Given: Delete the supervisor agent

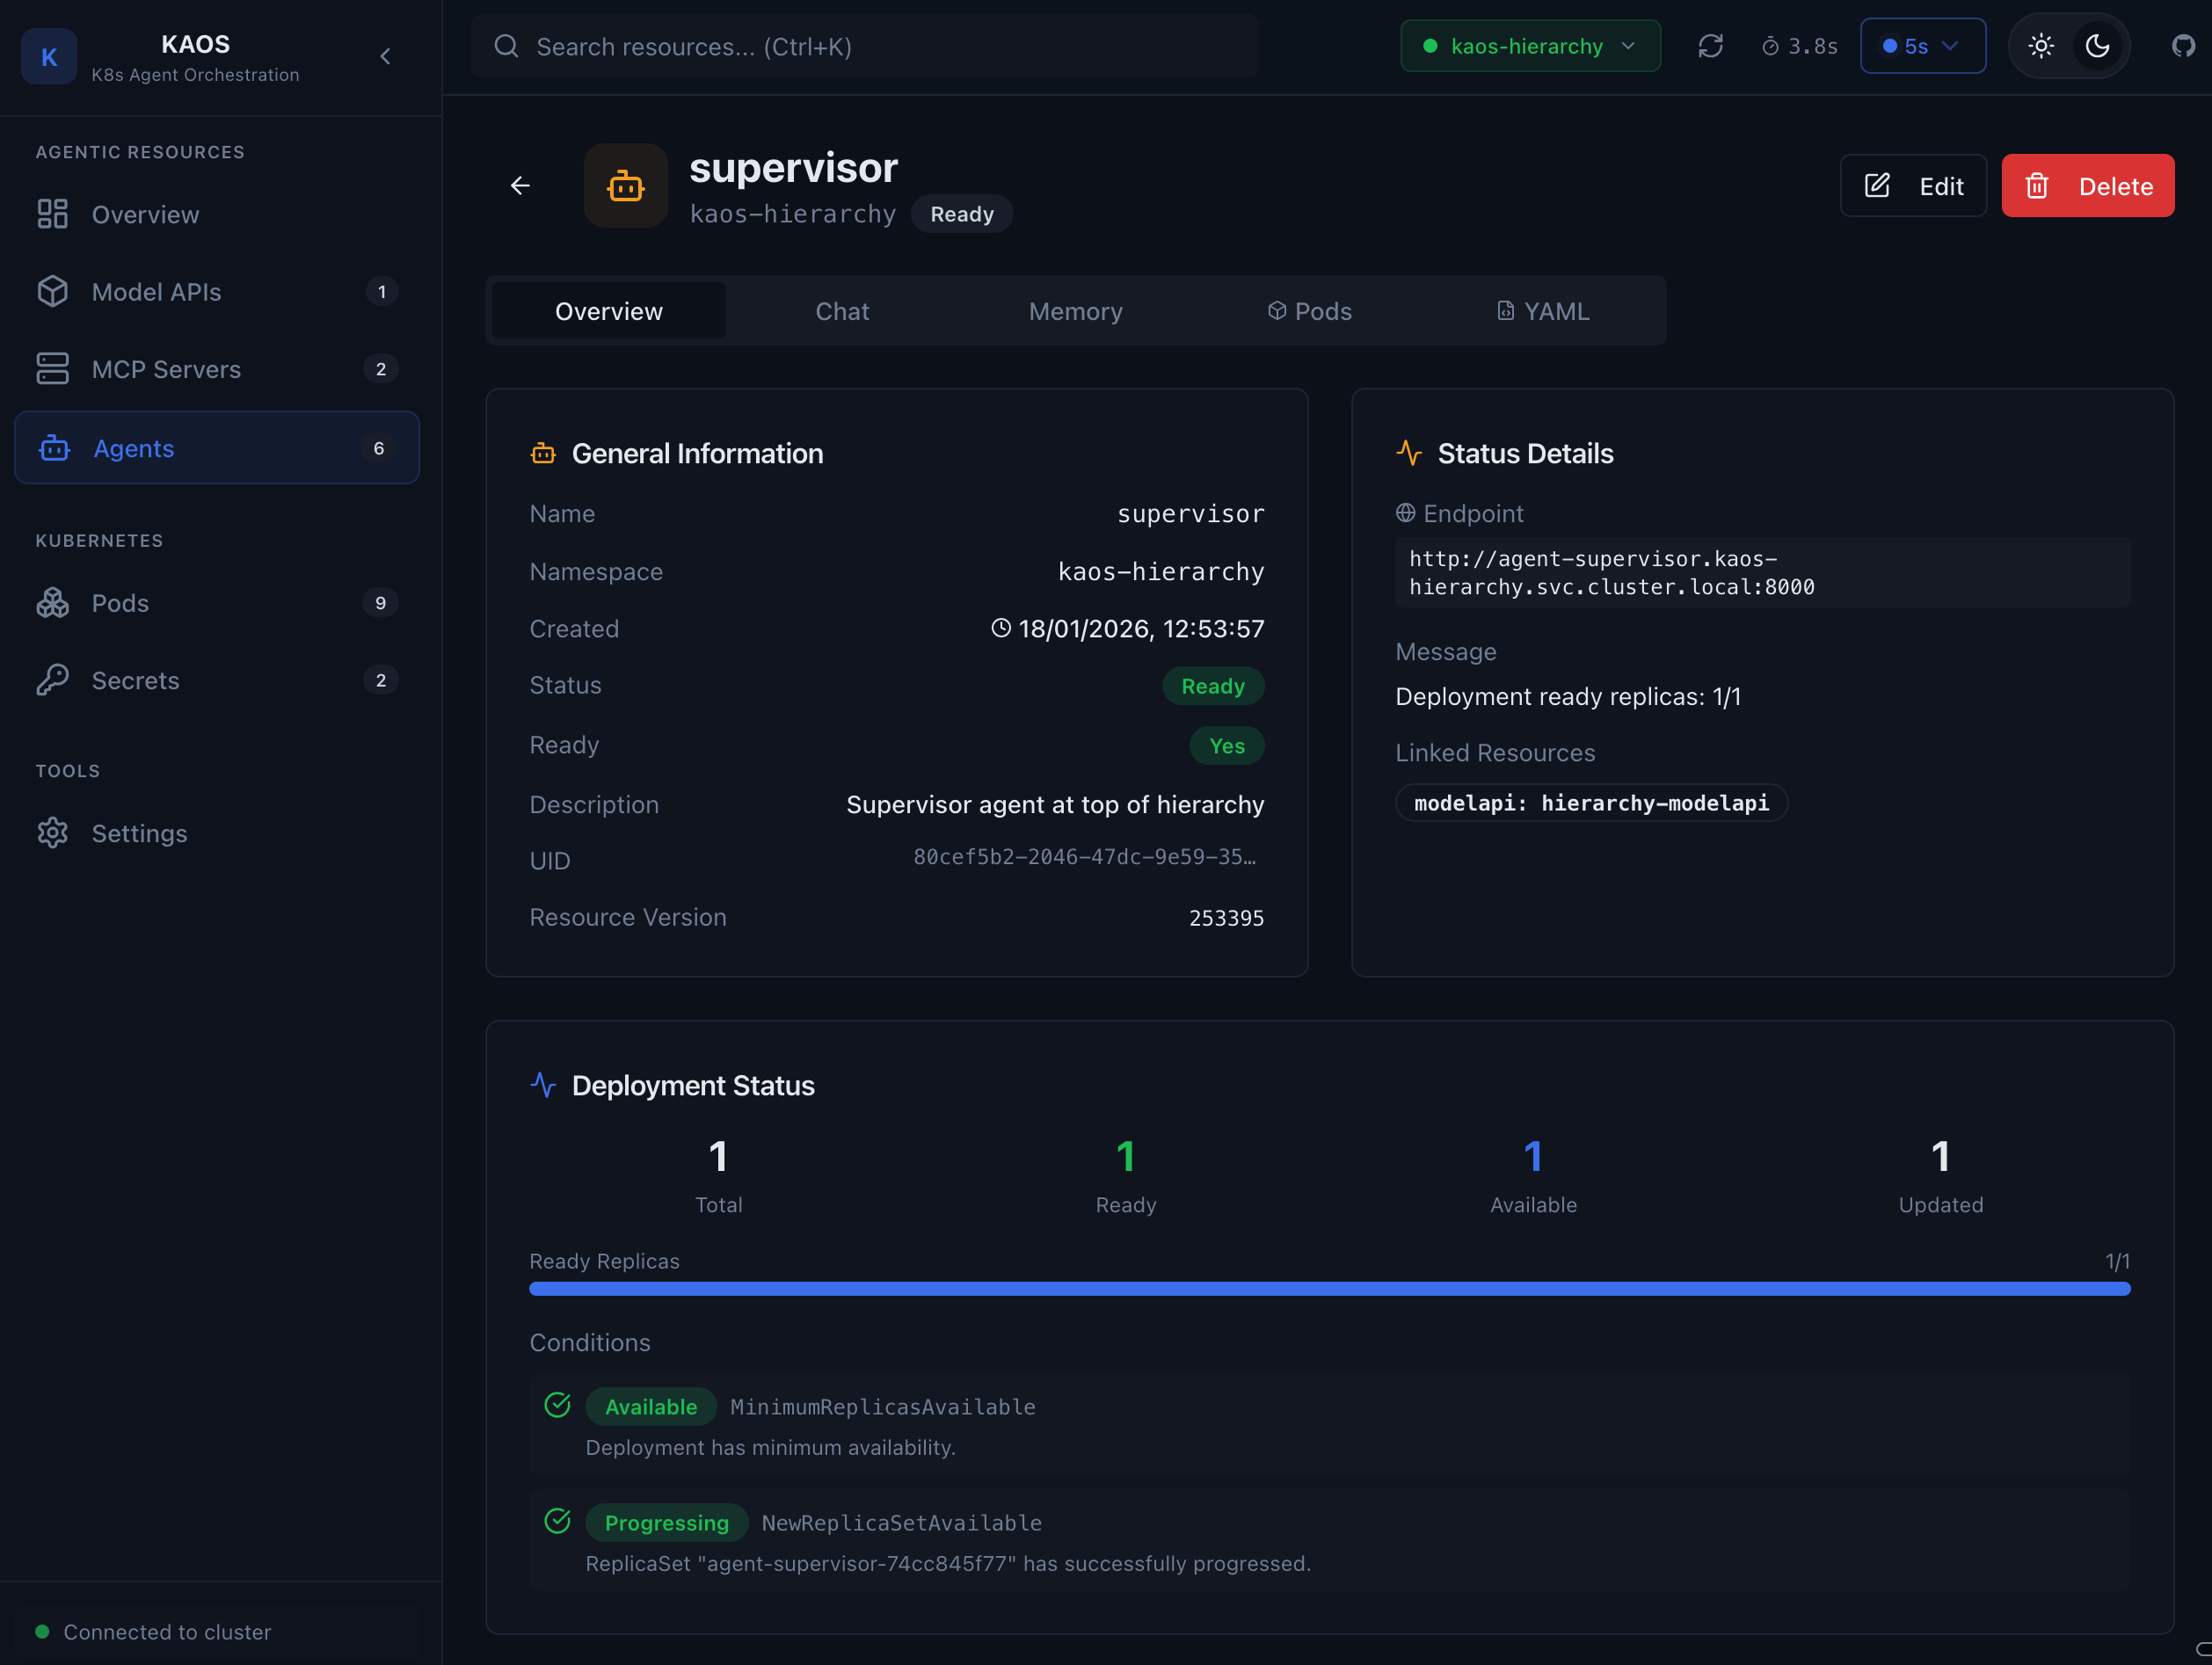Looking at the screenshot, I should pos(2087,185).
